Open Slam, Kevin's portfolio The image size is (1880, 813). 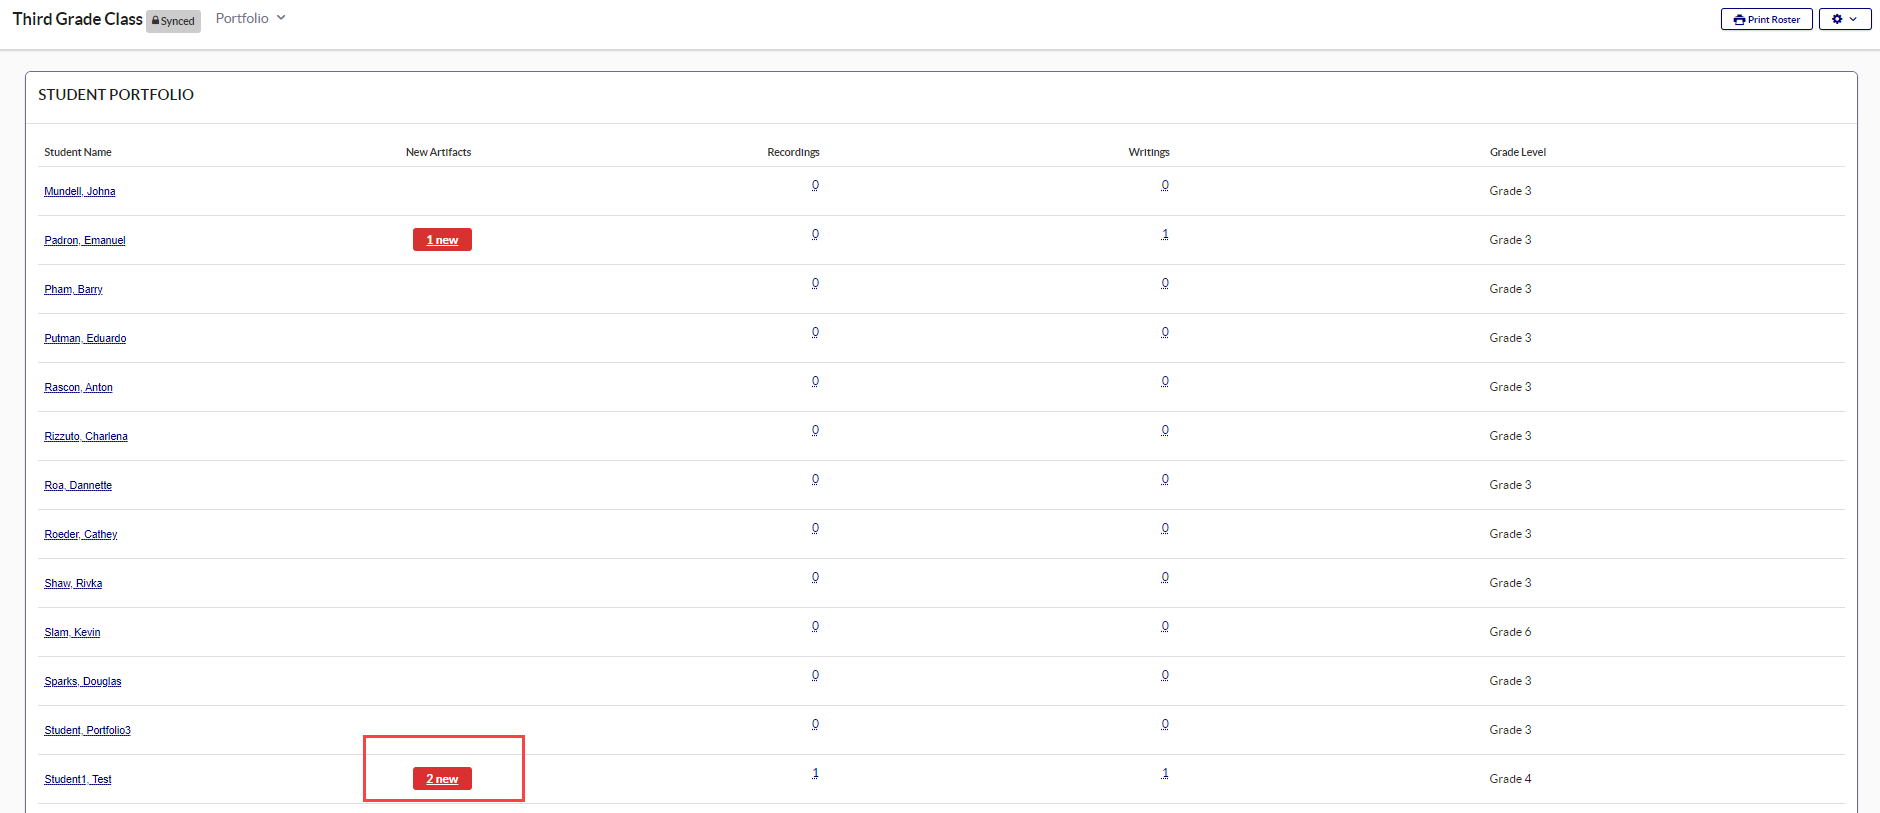[72, 632]
